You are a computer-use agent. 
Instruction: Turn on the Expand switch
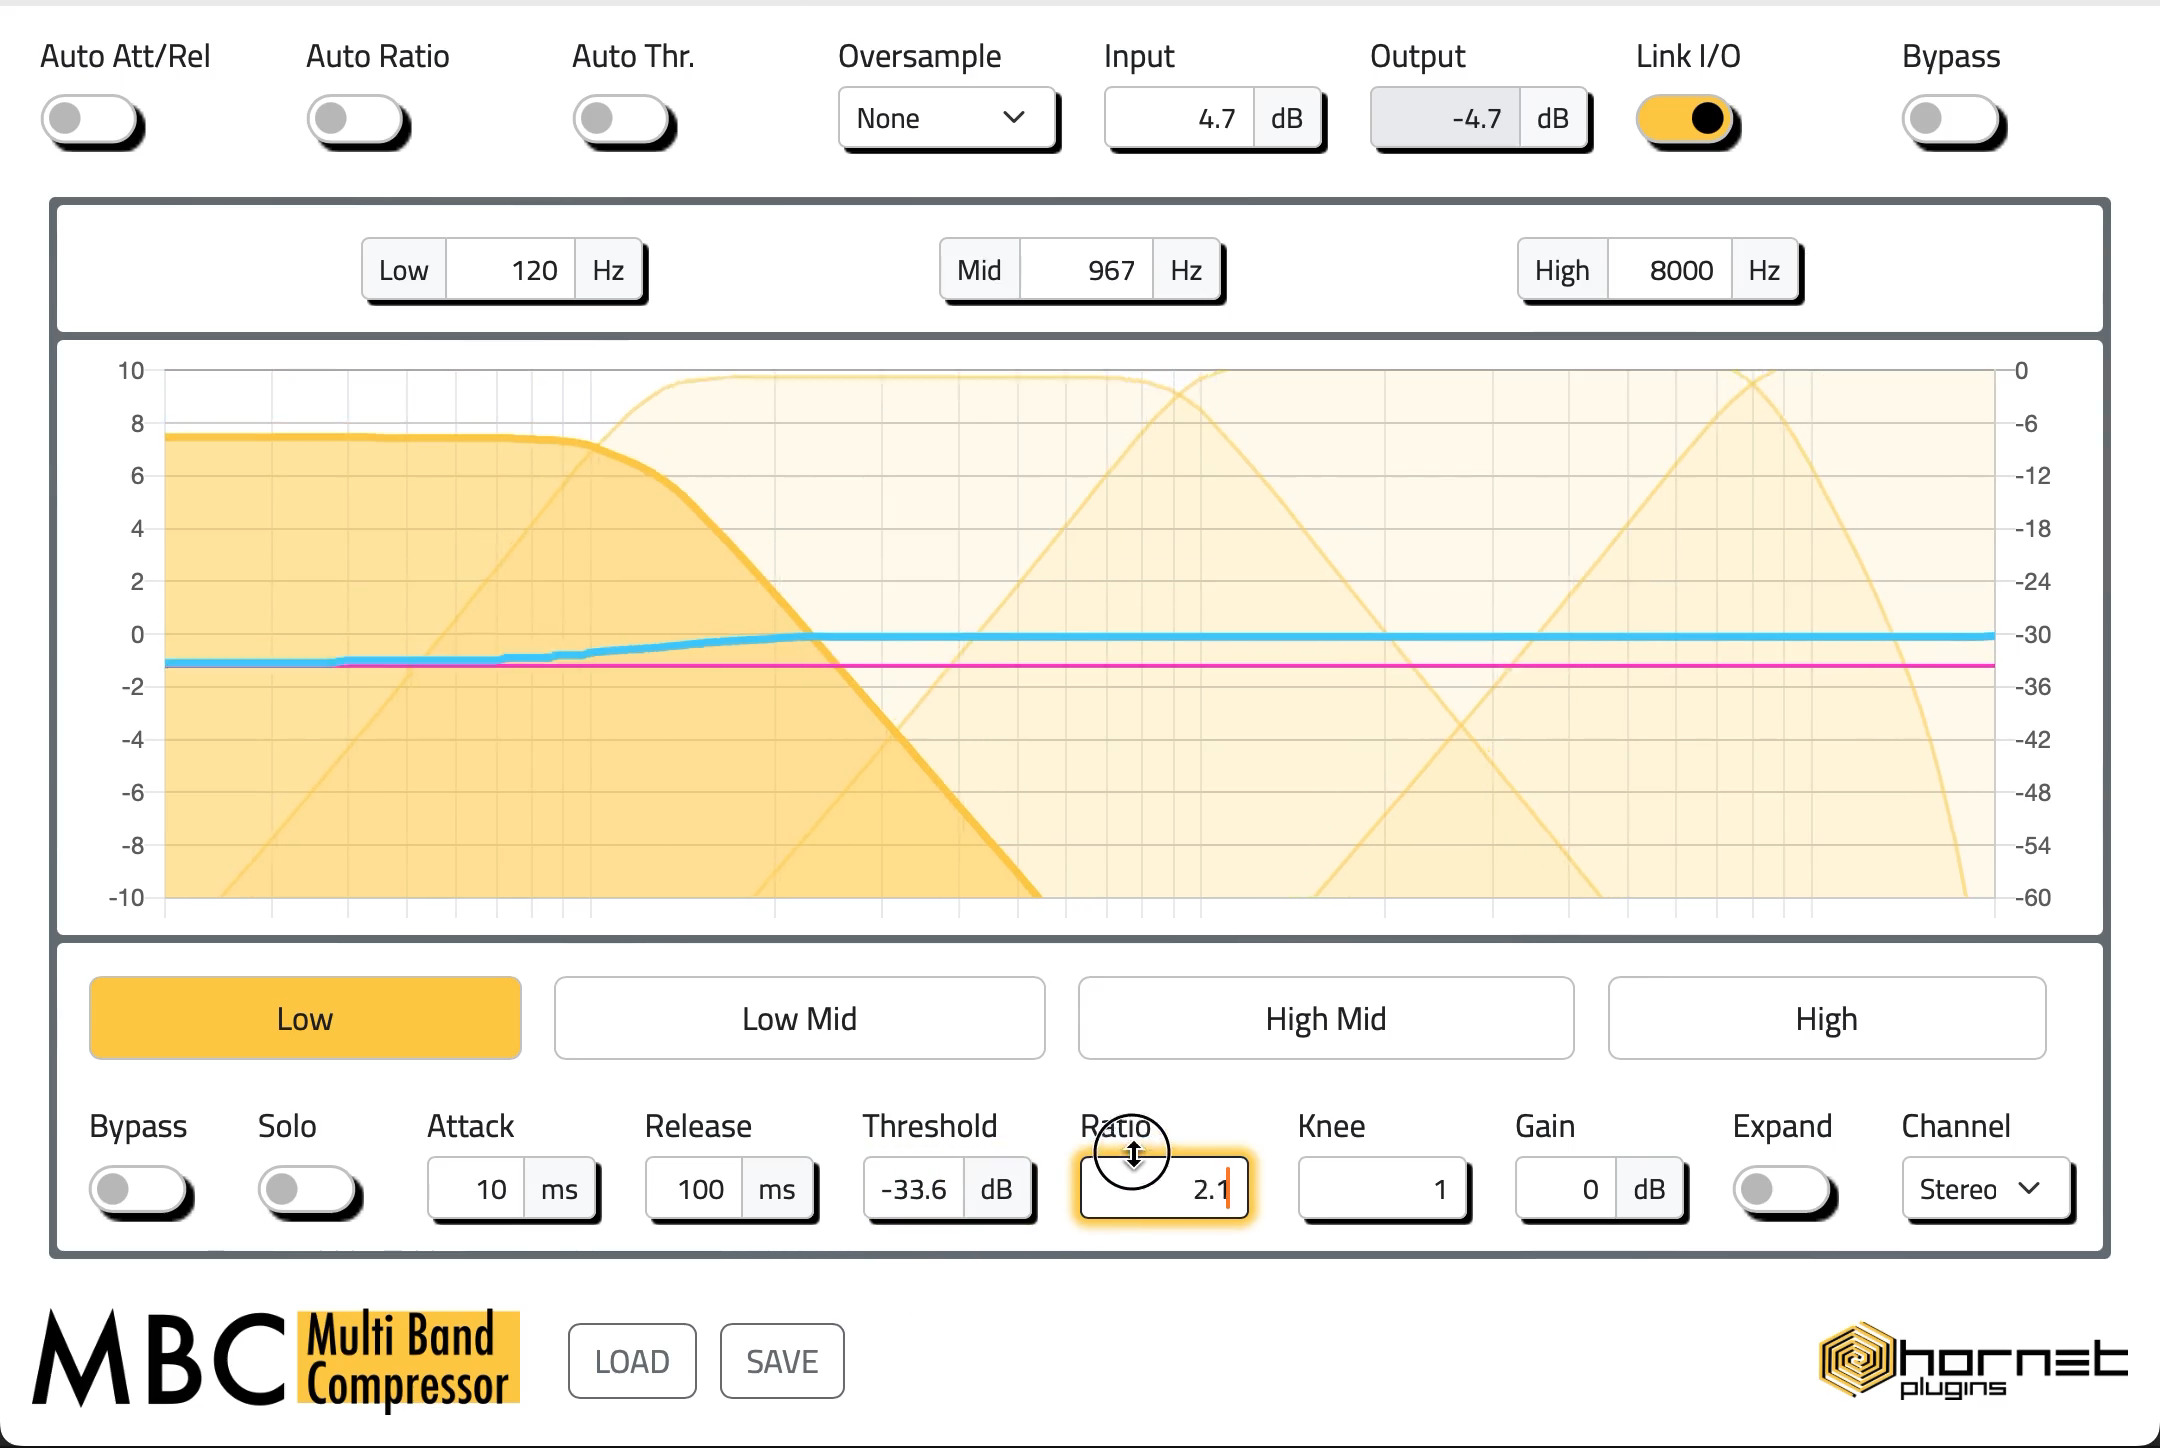(x=1781, y=1189)
